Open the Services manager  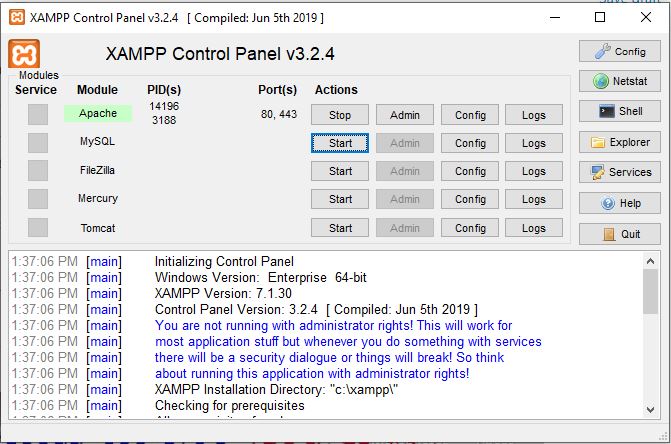619,172
